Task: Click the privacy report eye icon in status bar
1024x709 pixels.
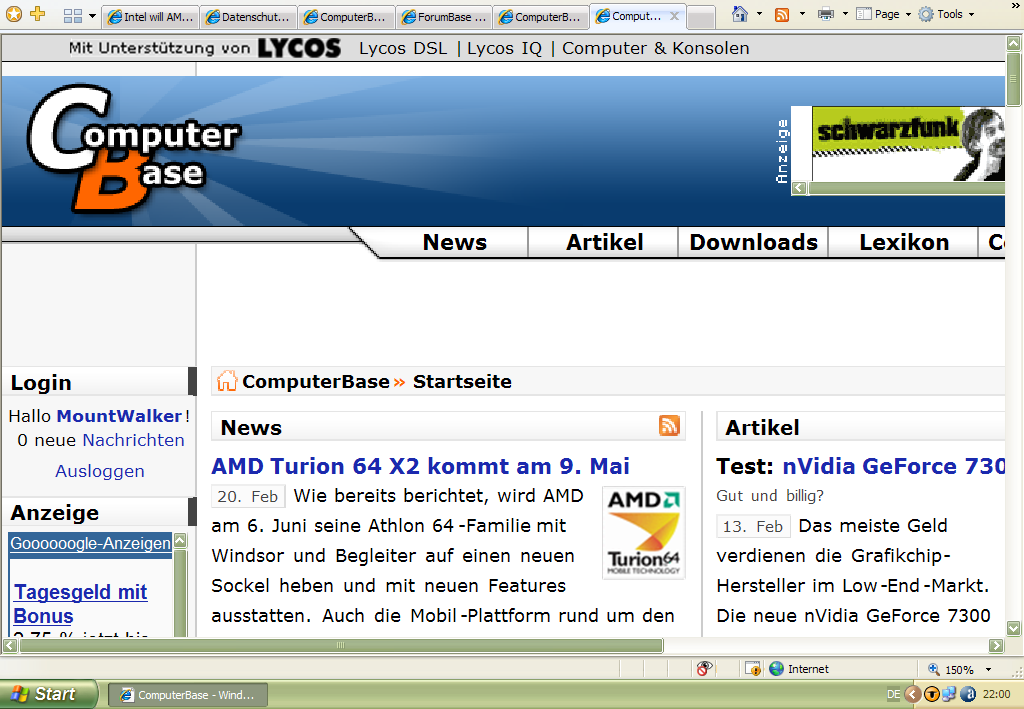Action: tap(703, 669)
